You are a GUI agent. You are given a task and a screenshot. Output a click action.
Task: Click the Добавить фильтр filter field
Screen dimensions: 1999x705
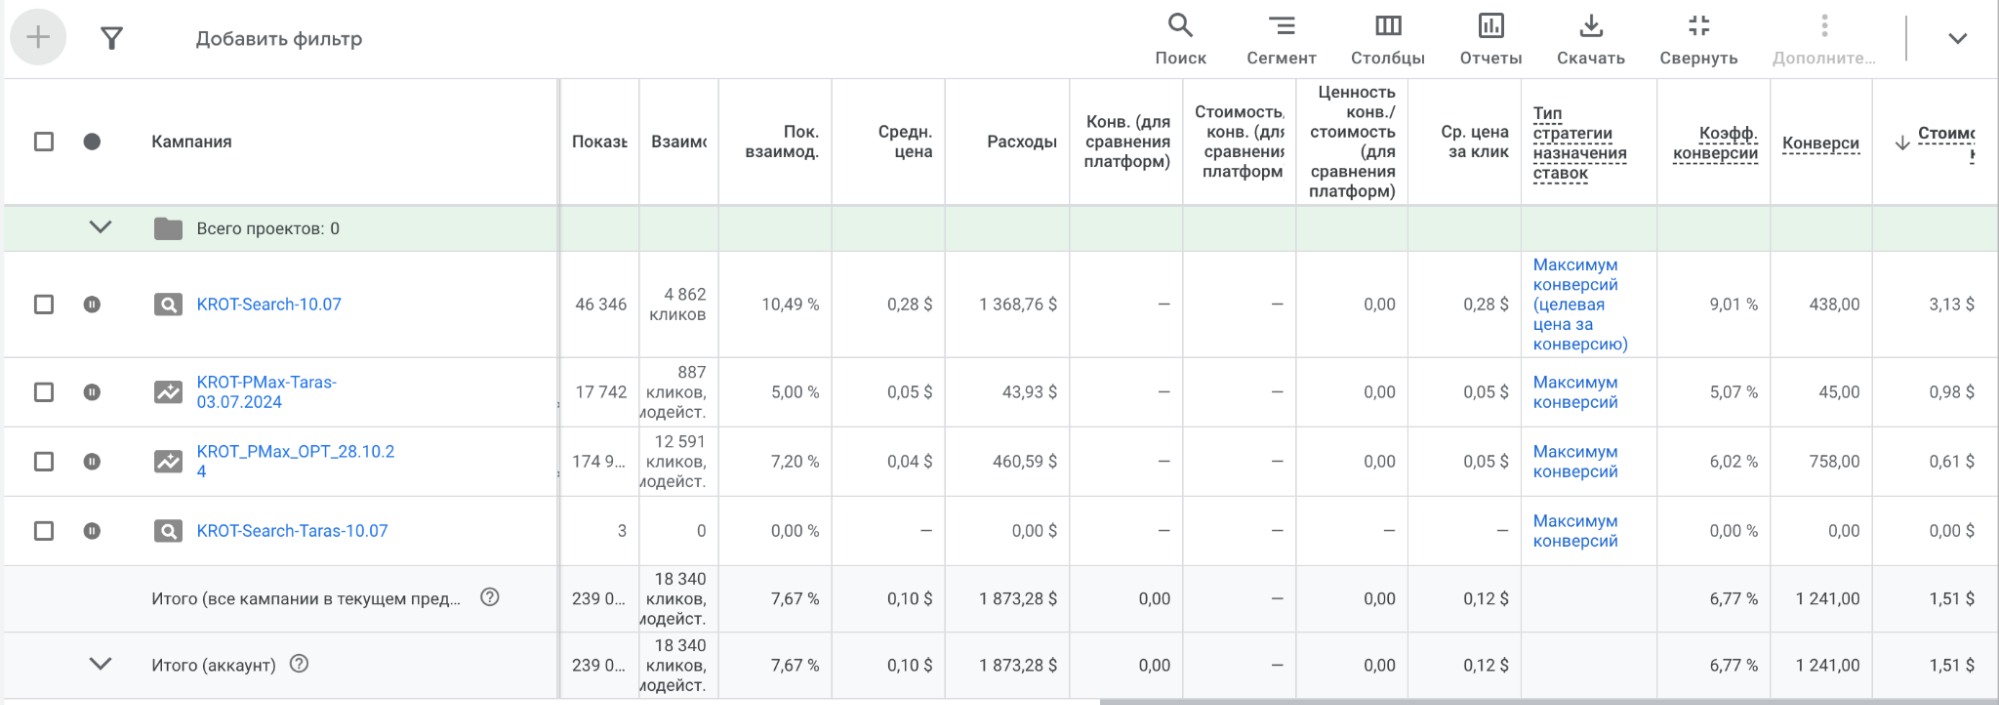pos(279,39)
